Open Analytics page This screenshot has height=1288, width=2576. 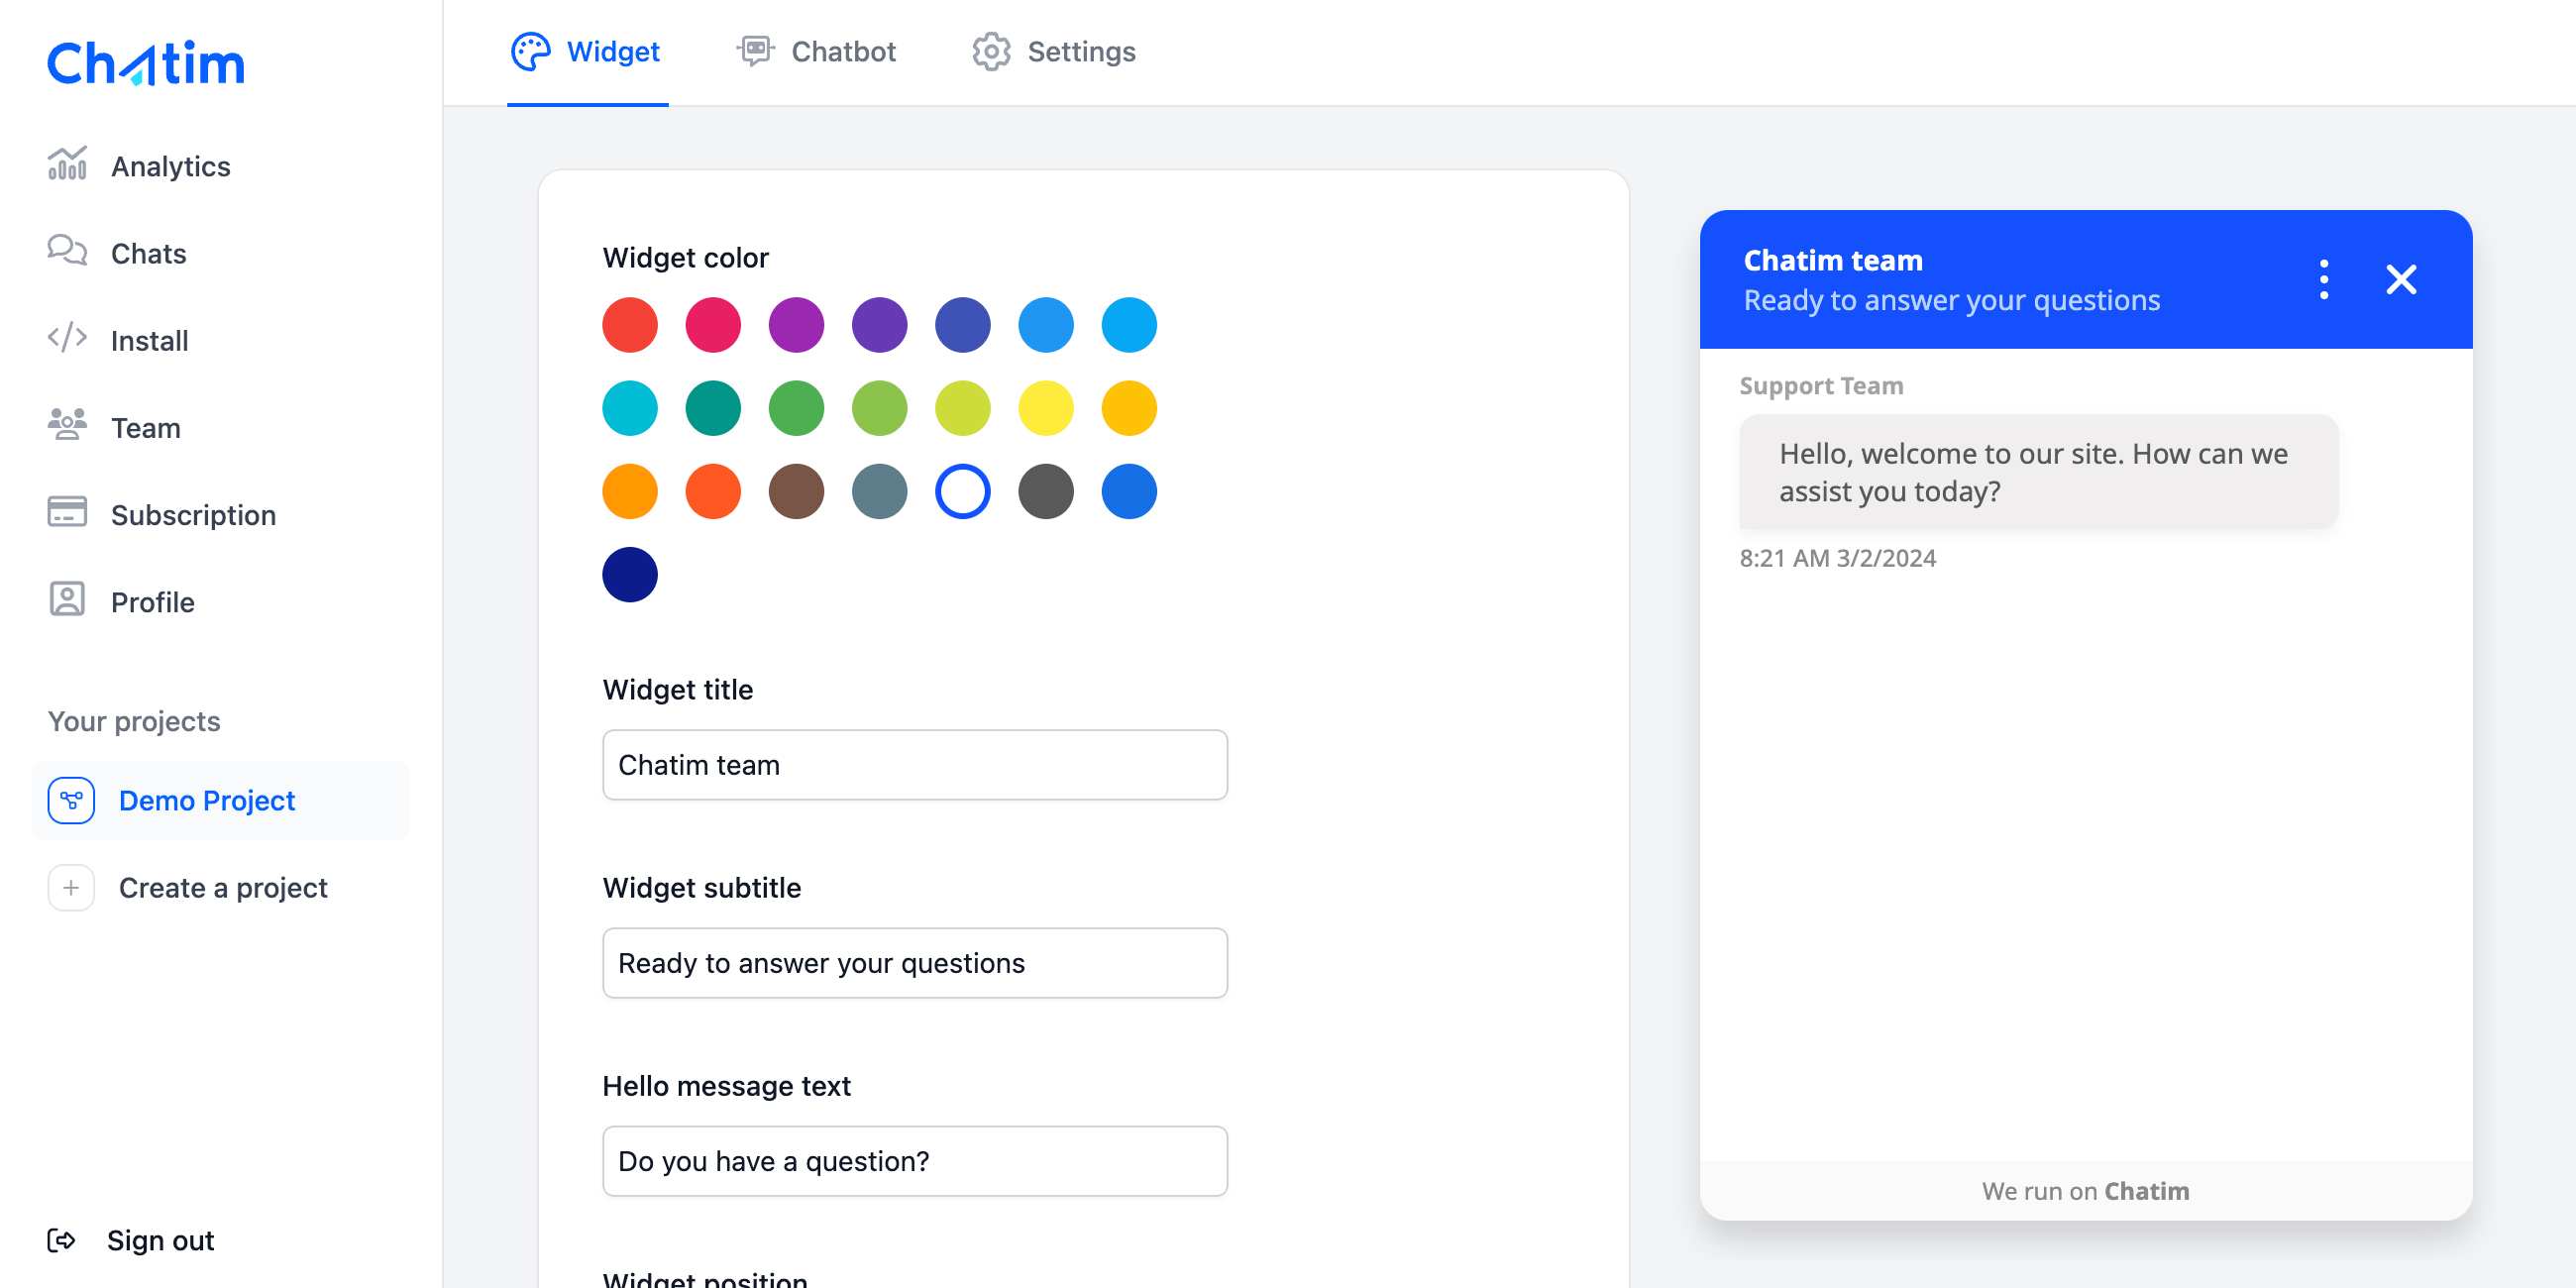pos(170,166)
